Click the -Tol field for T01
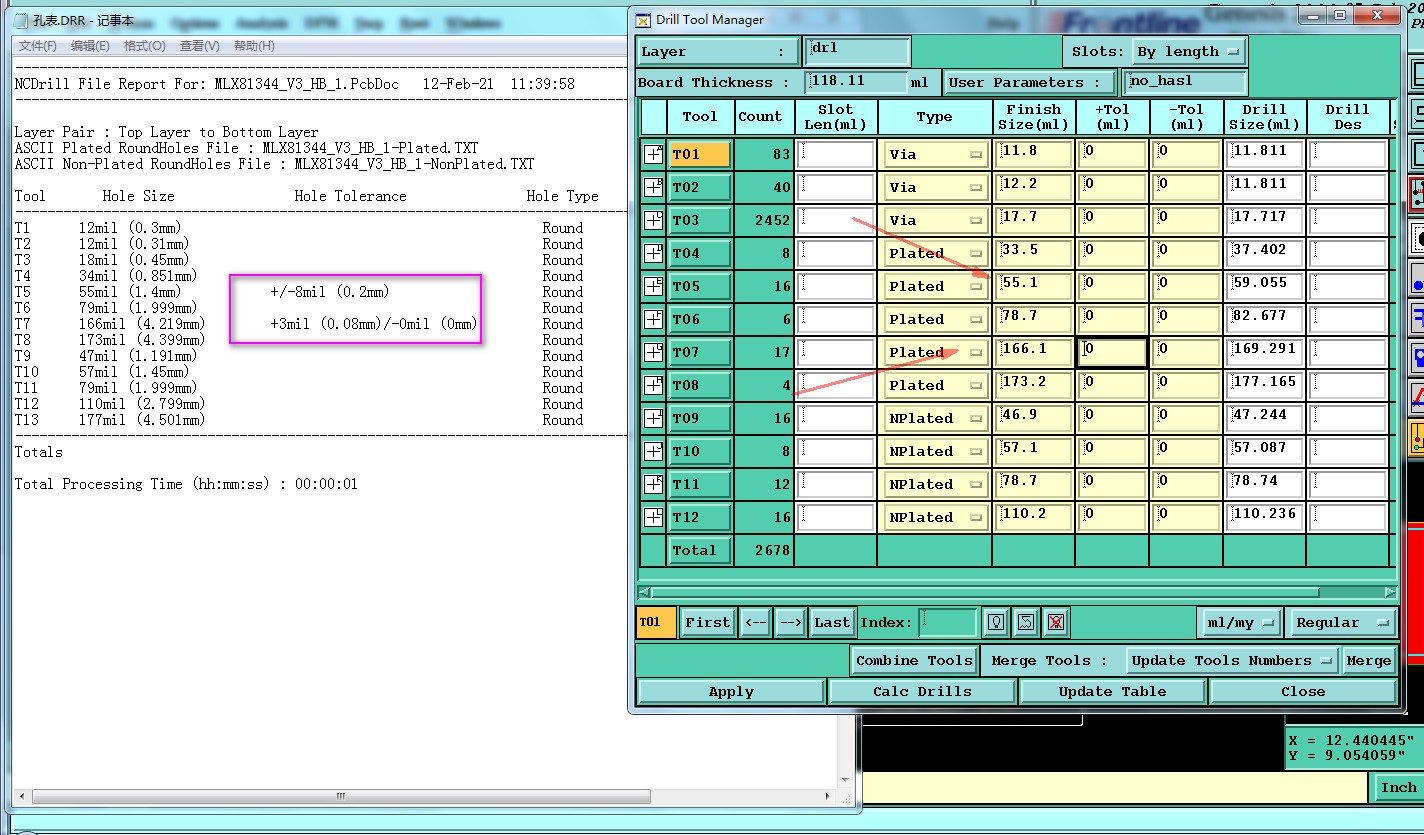 (x=1186, y=154)
